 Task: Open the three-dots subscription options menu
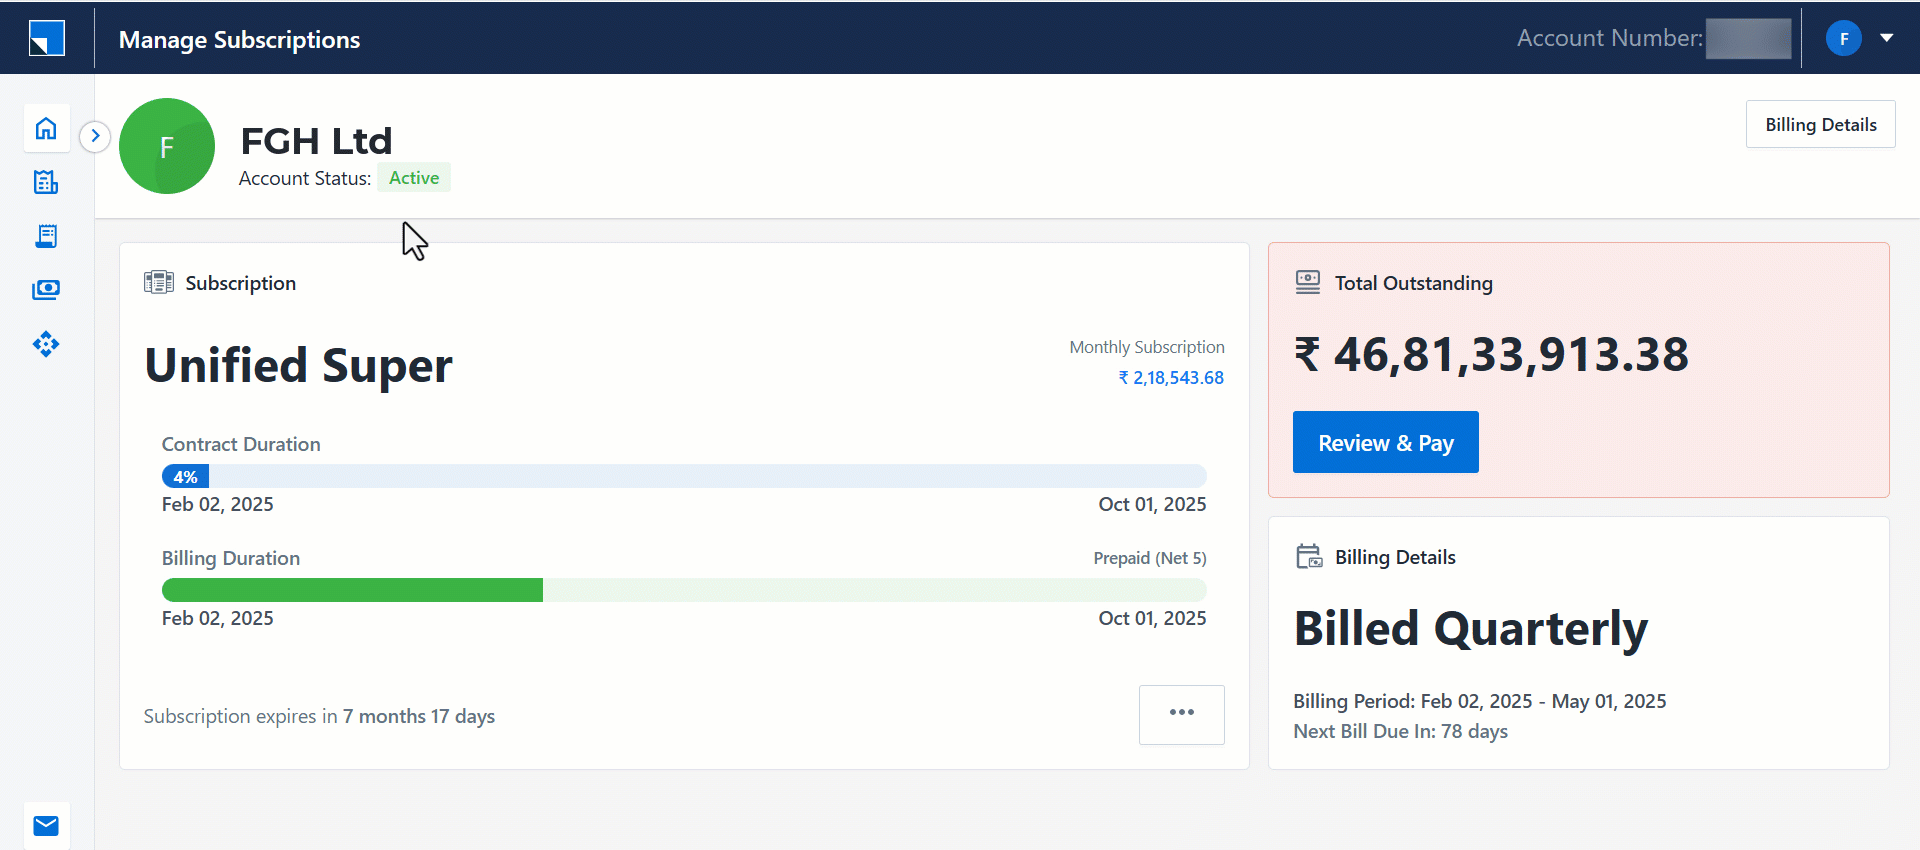pyautogui.click(x=1181, y=714)
